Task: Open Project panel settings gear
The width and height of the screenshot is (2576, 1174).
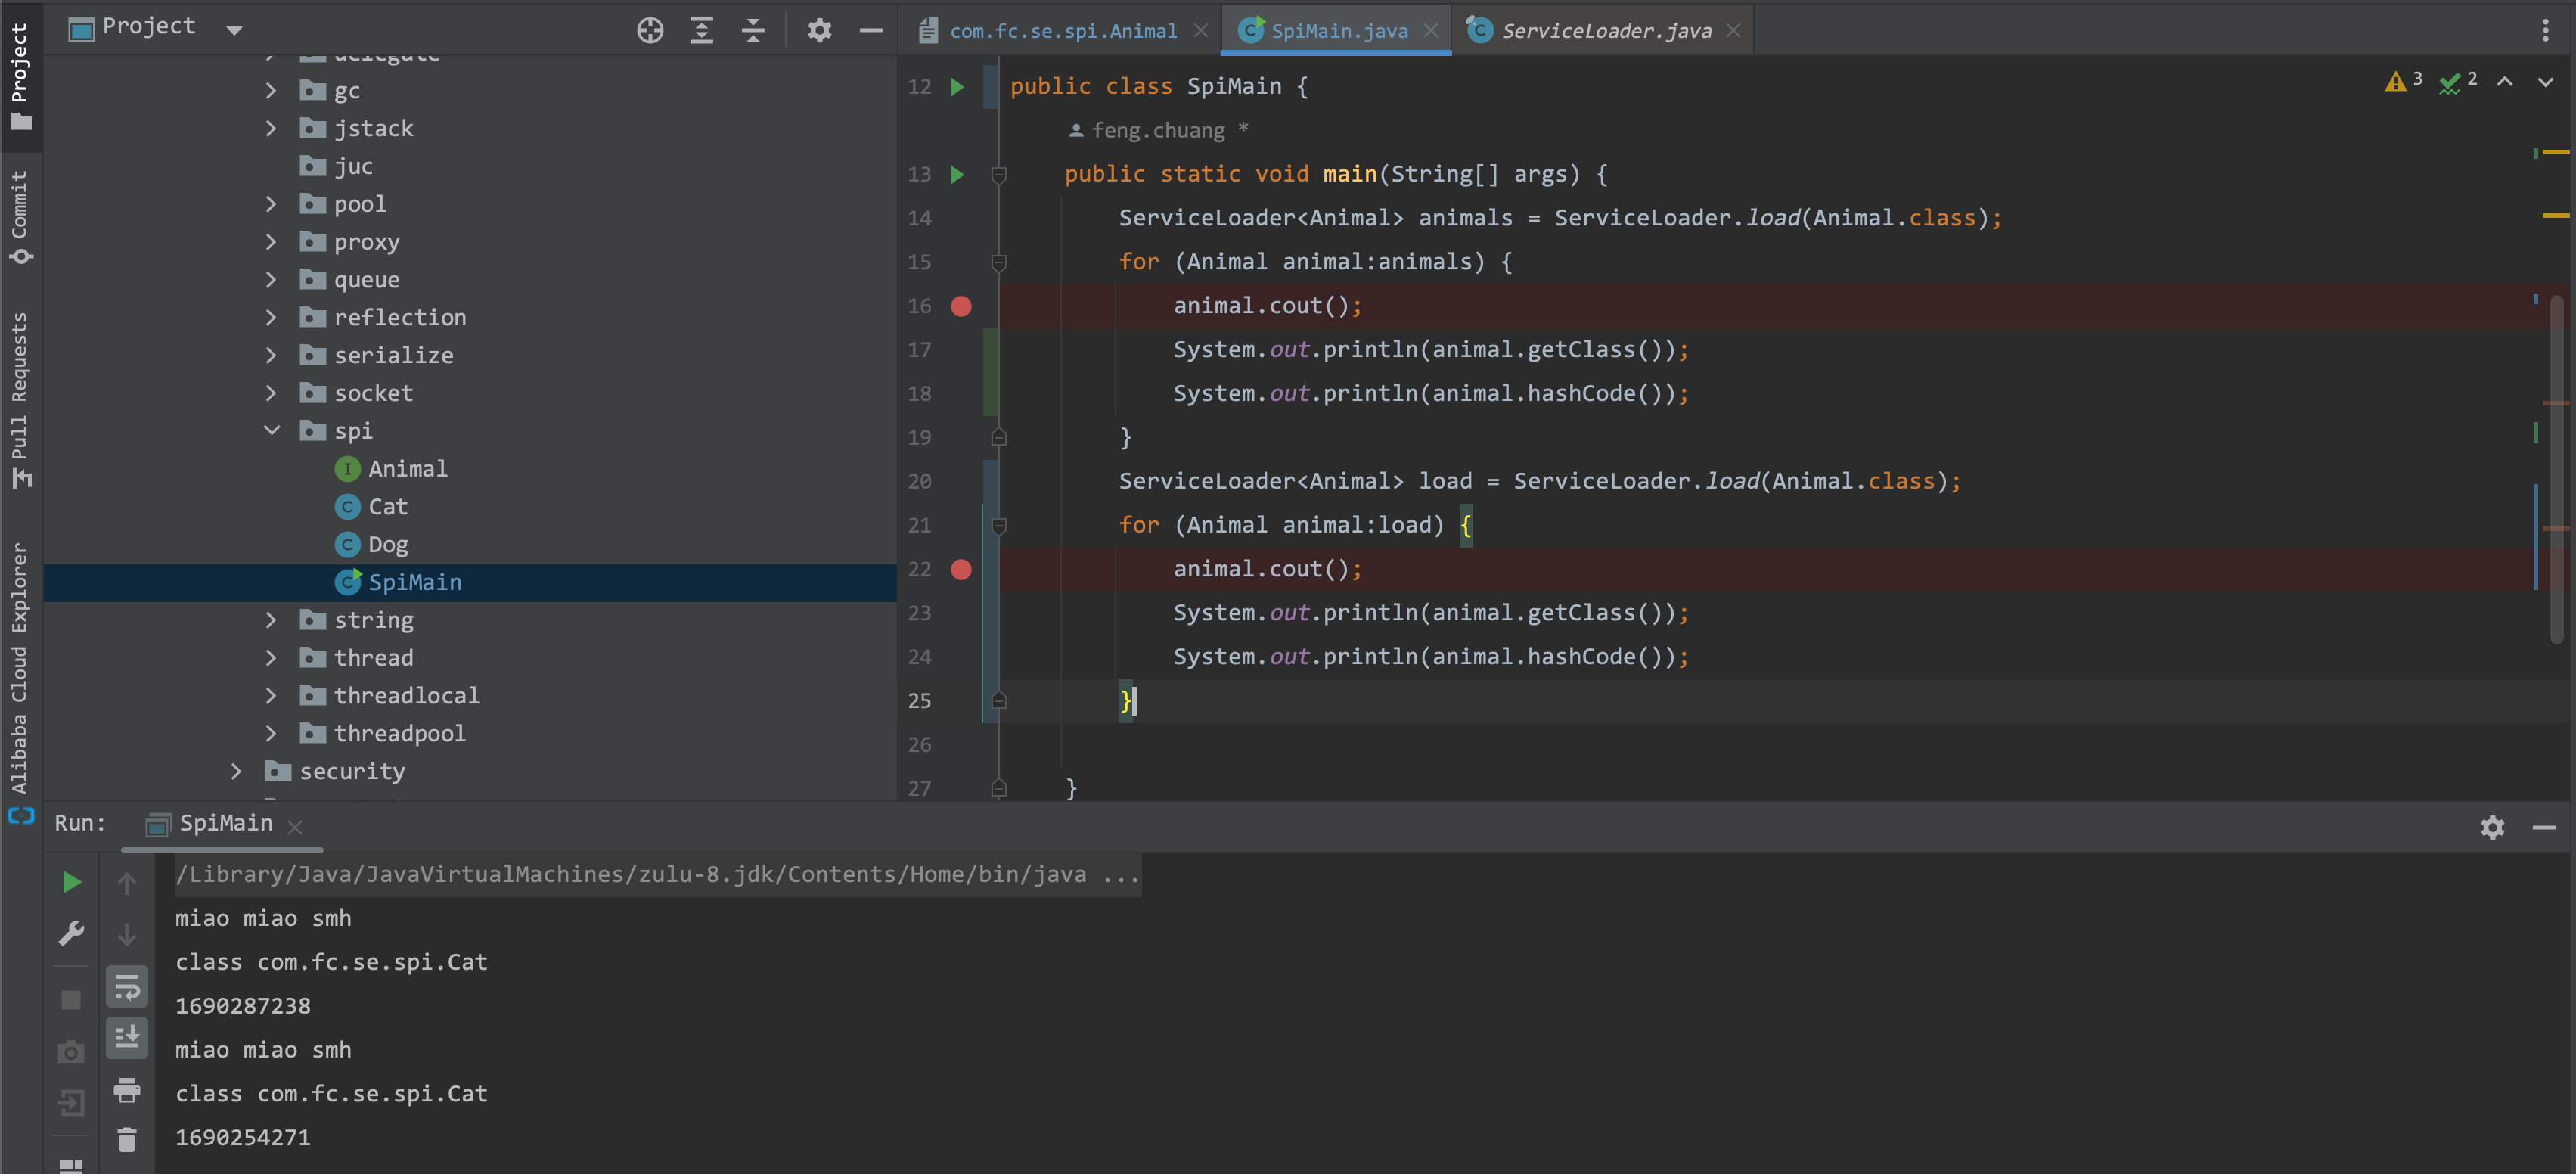Action: point(820,30)
